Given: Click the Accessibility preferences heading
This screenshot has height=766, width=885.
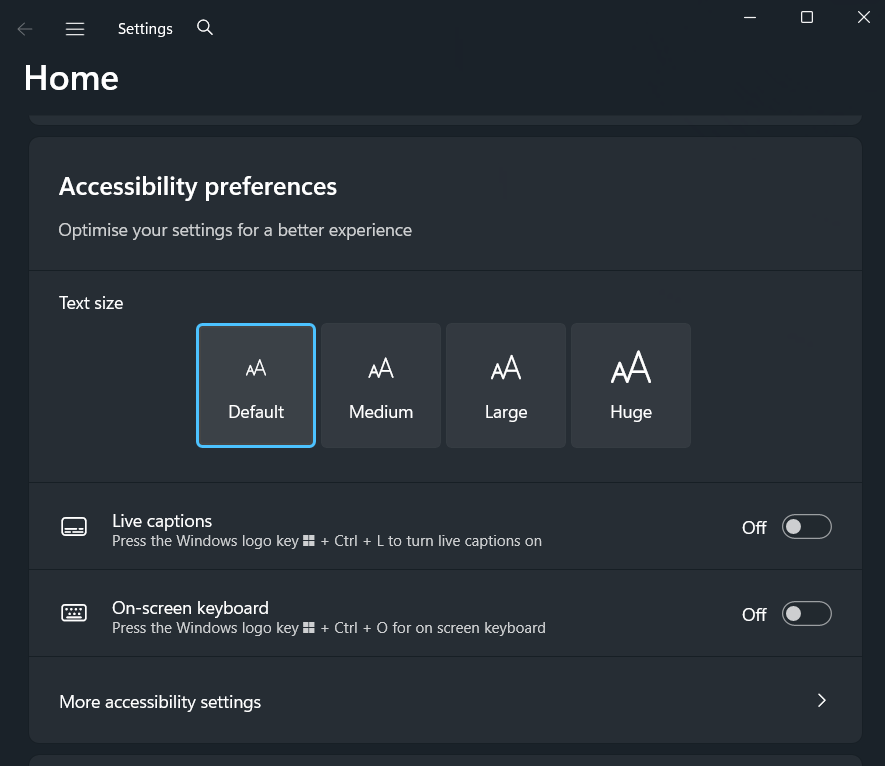Looking at the screenshot, I should tap(198, 187).
